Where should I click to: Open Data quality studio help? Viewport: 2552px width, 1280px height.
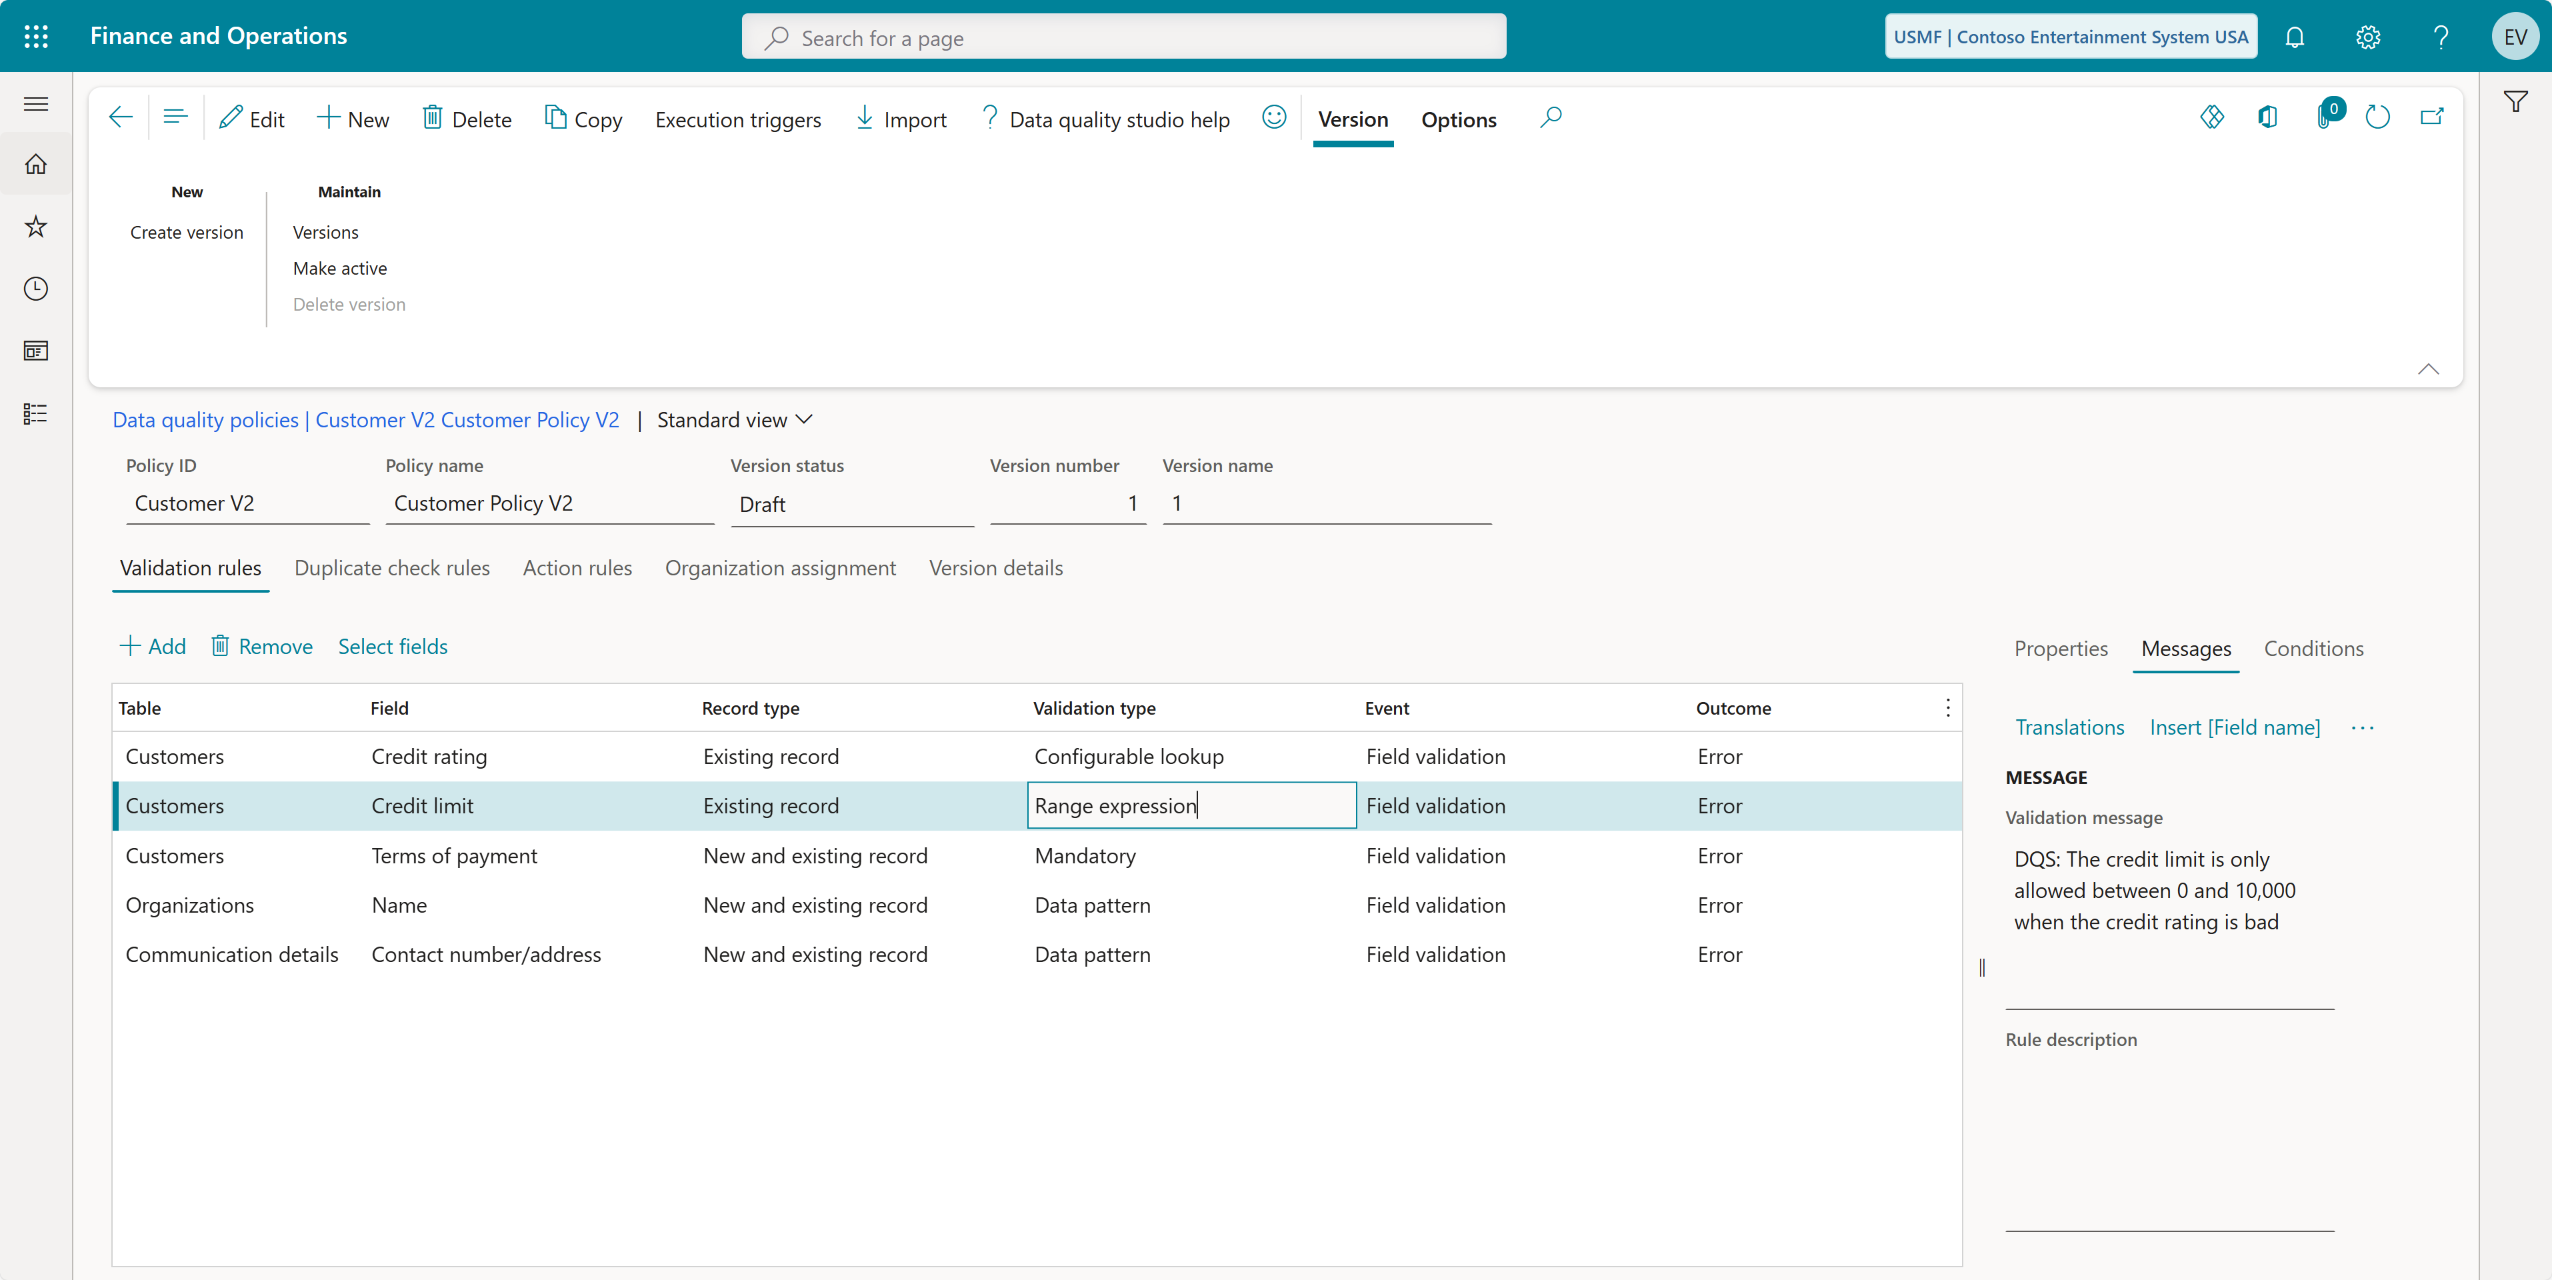(x=1105, y=119)
